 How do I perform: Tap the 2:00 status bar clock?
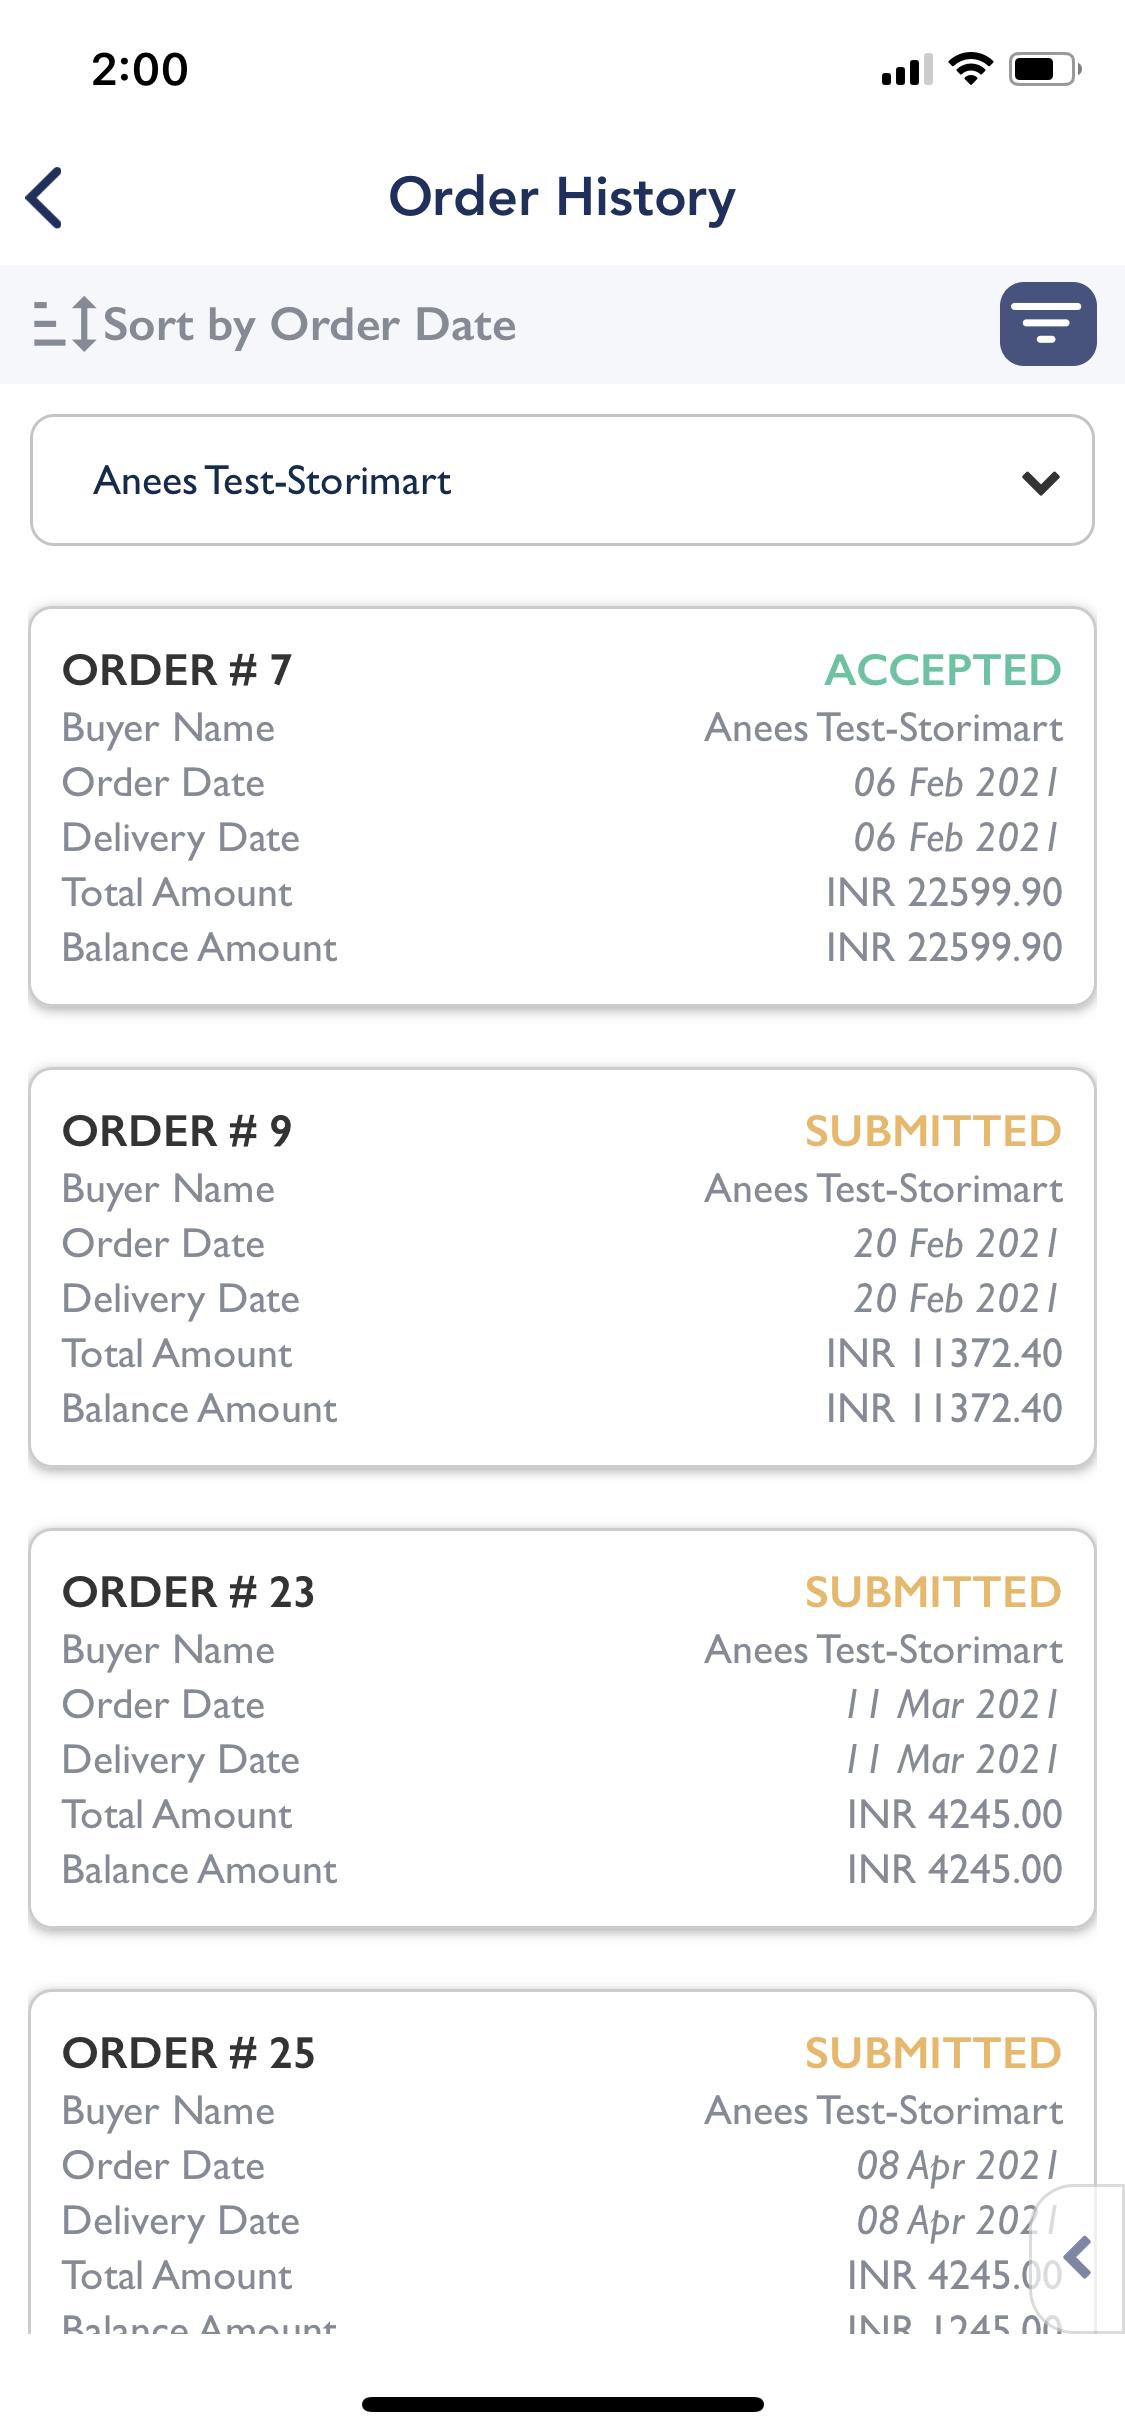140,70
